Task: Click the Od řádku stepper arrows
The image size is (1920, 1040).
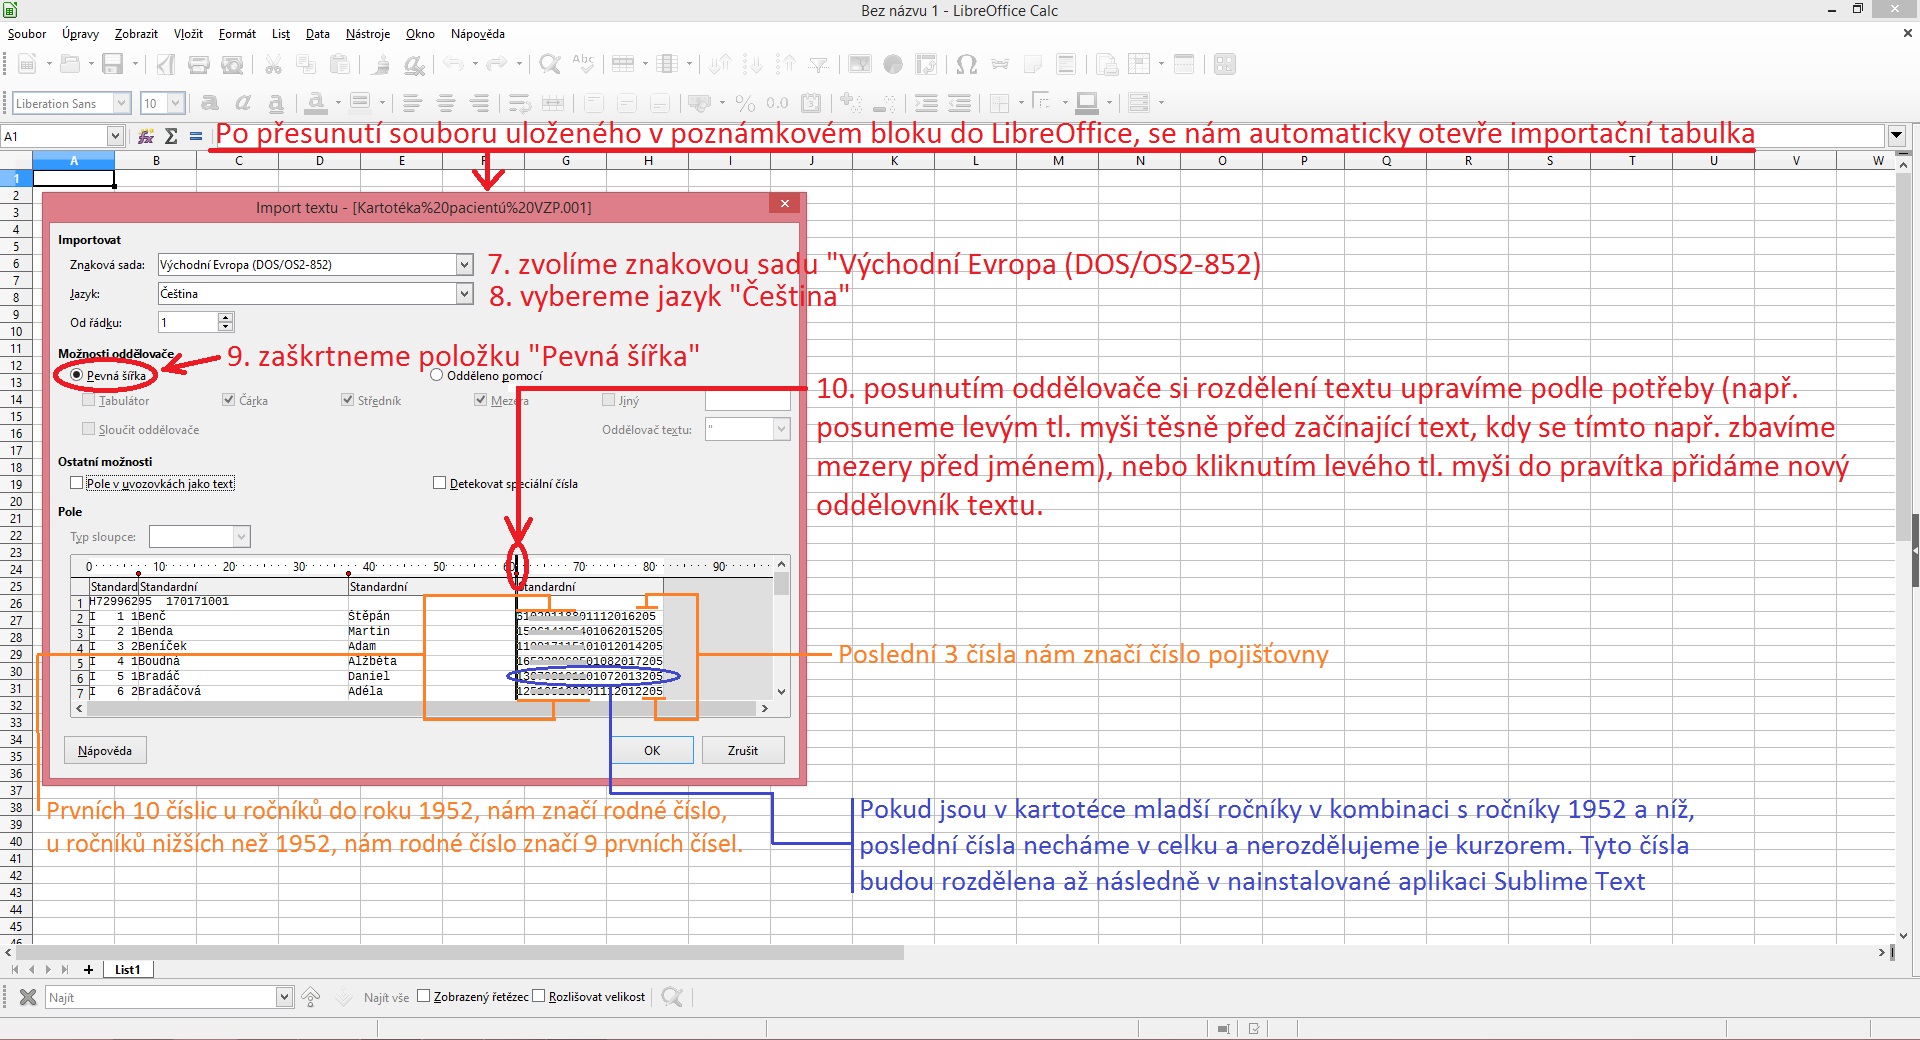Action: point(226,322)
